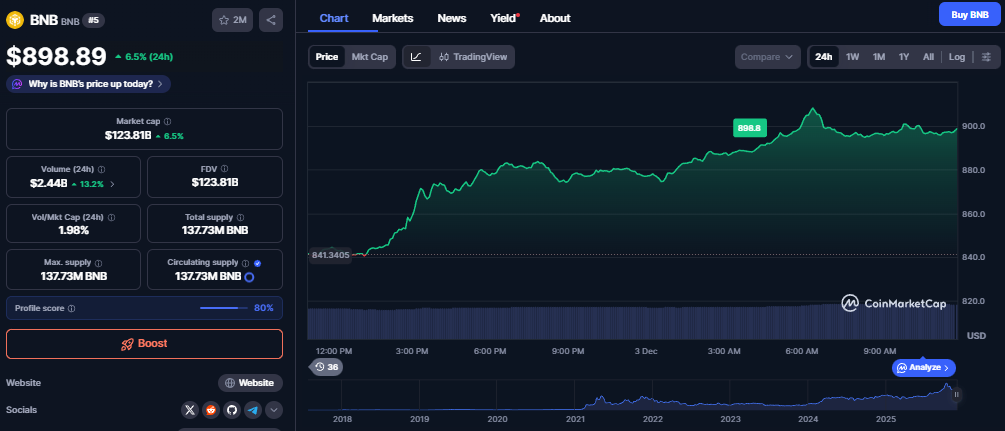Click the $123.81B market cap value
The height and width of the screenshot is (431, 1005).
click(x=128, y=136)
